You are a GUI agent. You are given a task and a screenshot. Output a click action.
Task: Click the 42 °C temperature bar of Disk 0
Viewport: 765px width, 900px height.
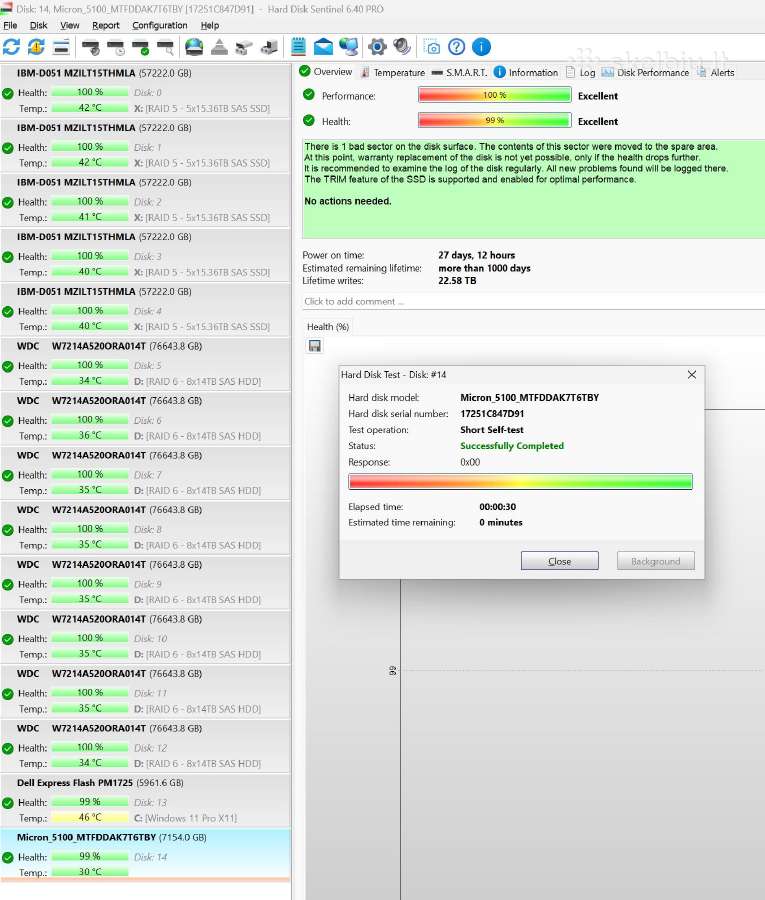pyautogui.click(x=90, y=107)
